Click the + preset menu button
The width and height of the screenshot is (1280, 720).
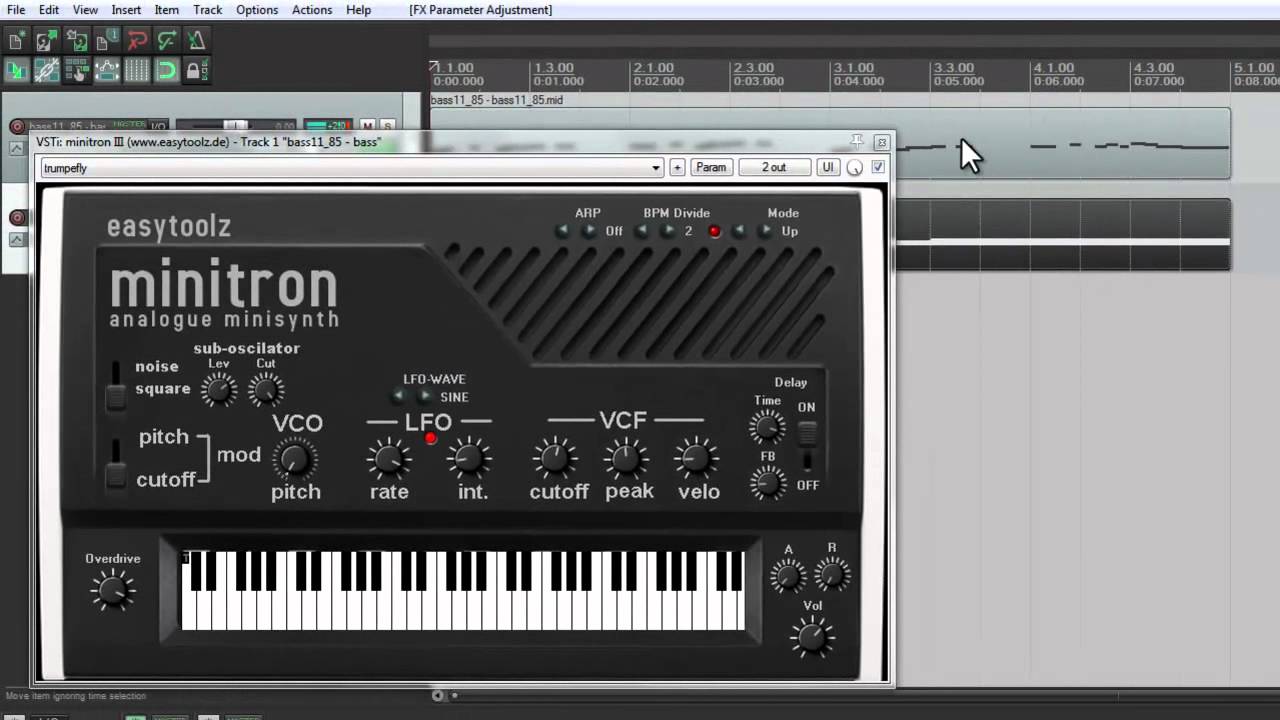pyautogui.click(x=677, y=167)
